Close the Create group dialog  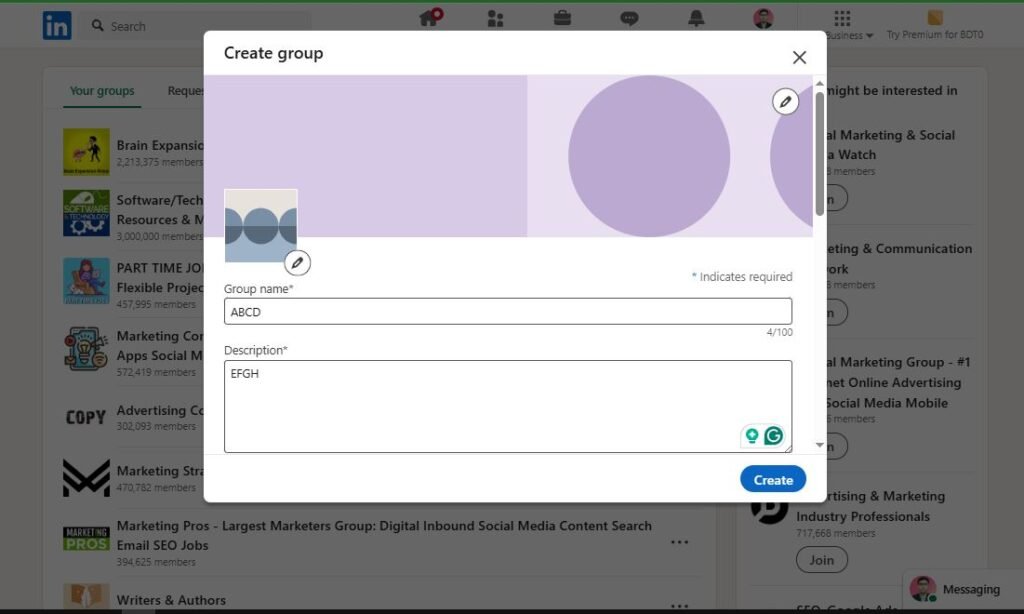tap(799, 57)
